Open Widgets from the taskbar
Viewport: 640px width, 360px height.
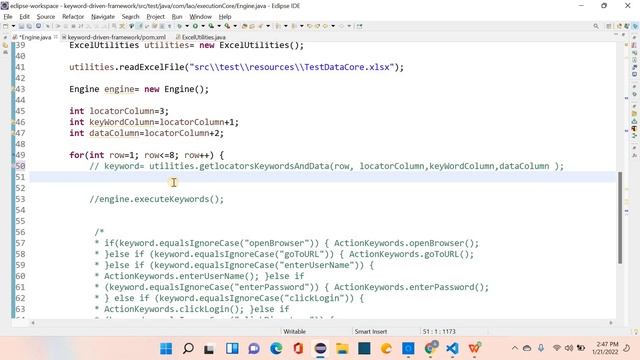click(232, 349)
